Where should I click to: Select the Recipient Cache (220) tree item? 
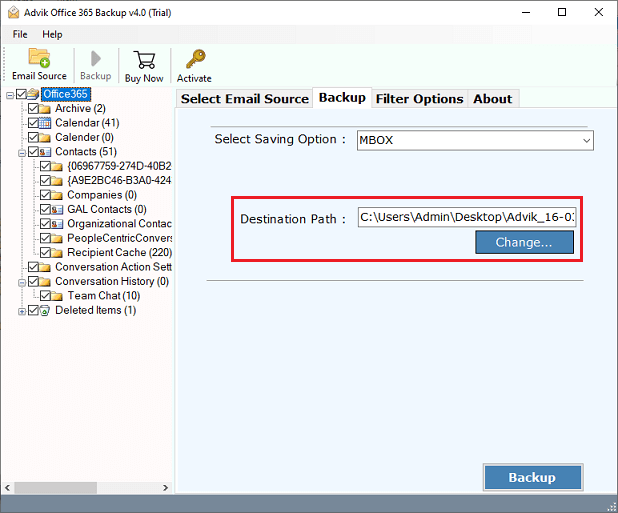(x=119, y=253)
